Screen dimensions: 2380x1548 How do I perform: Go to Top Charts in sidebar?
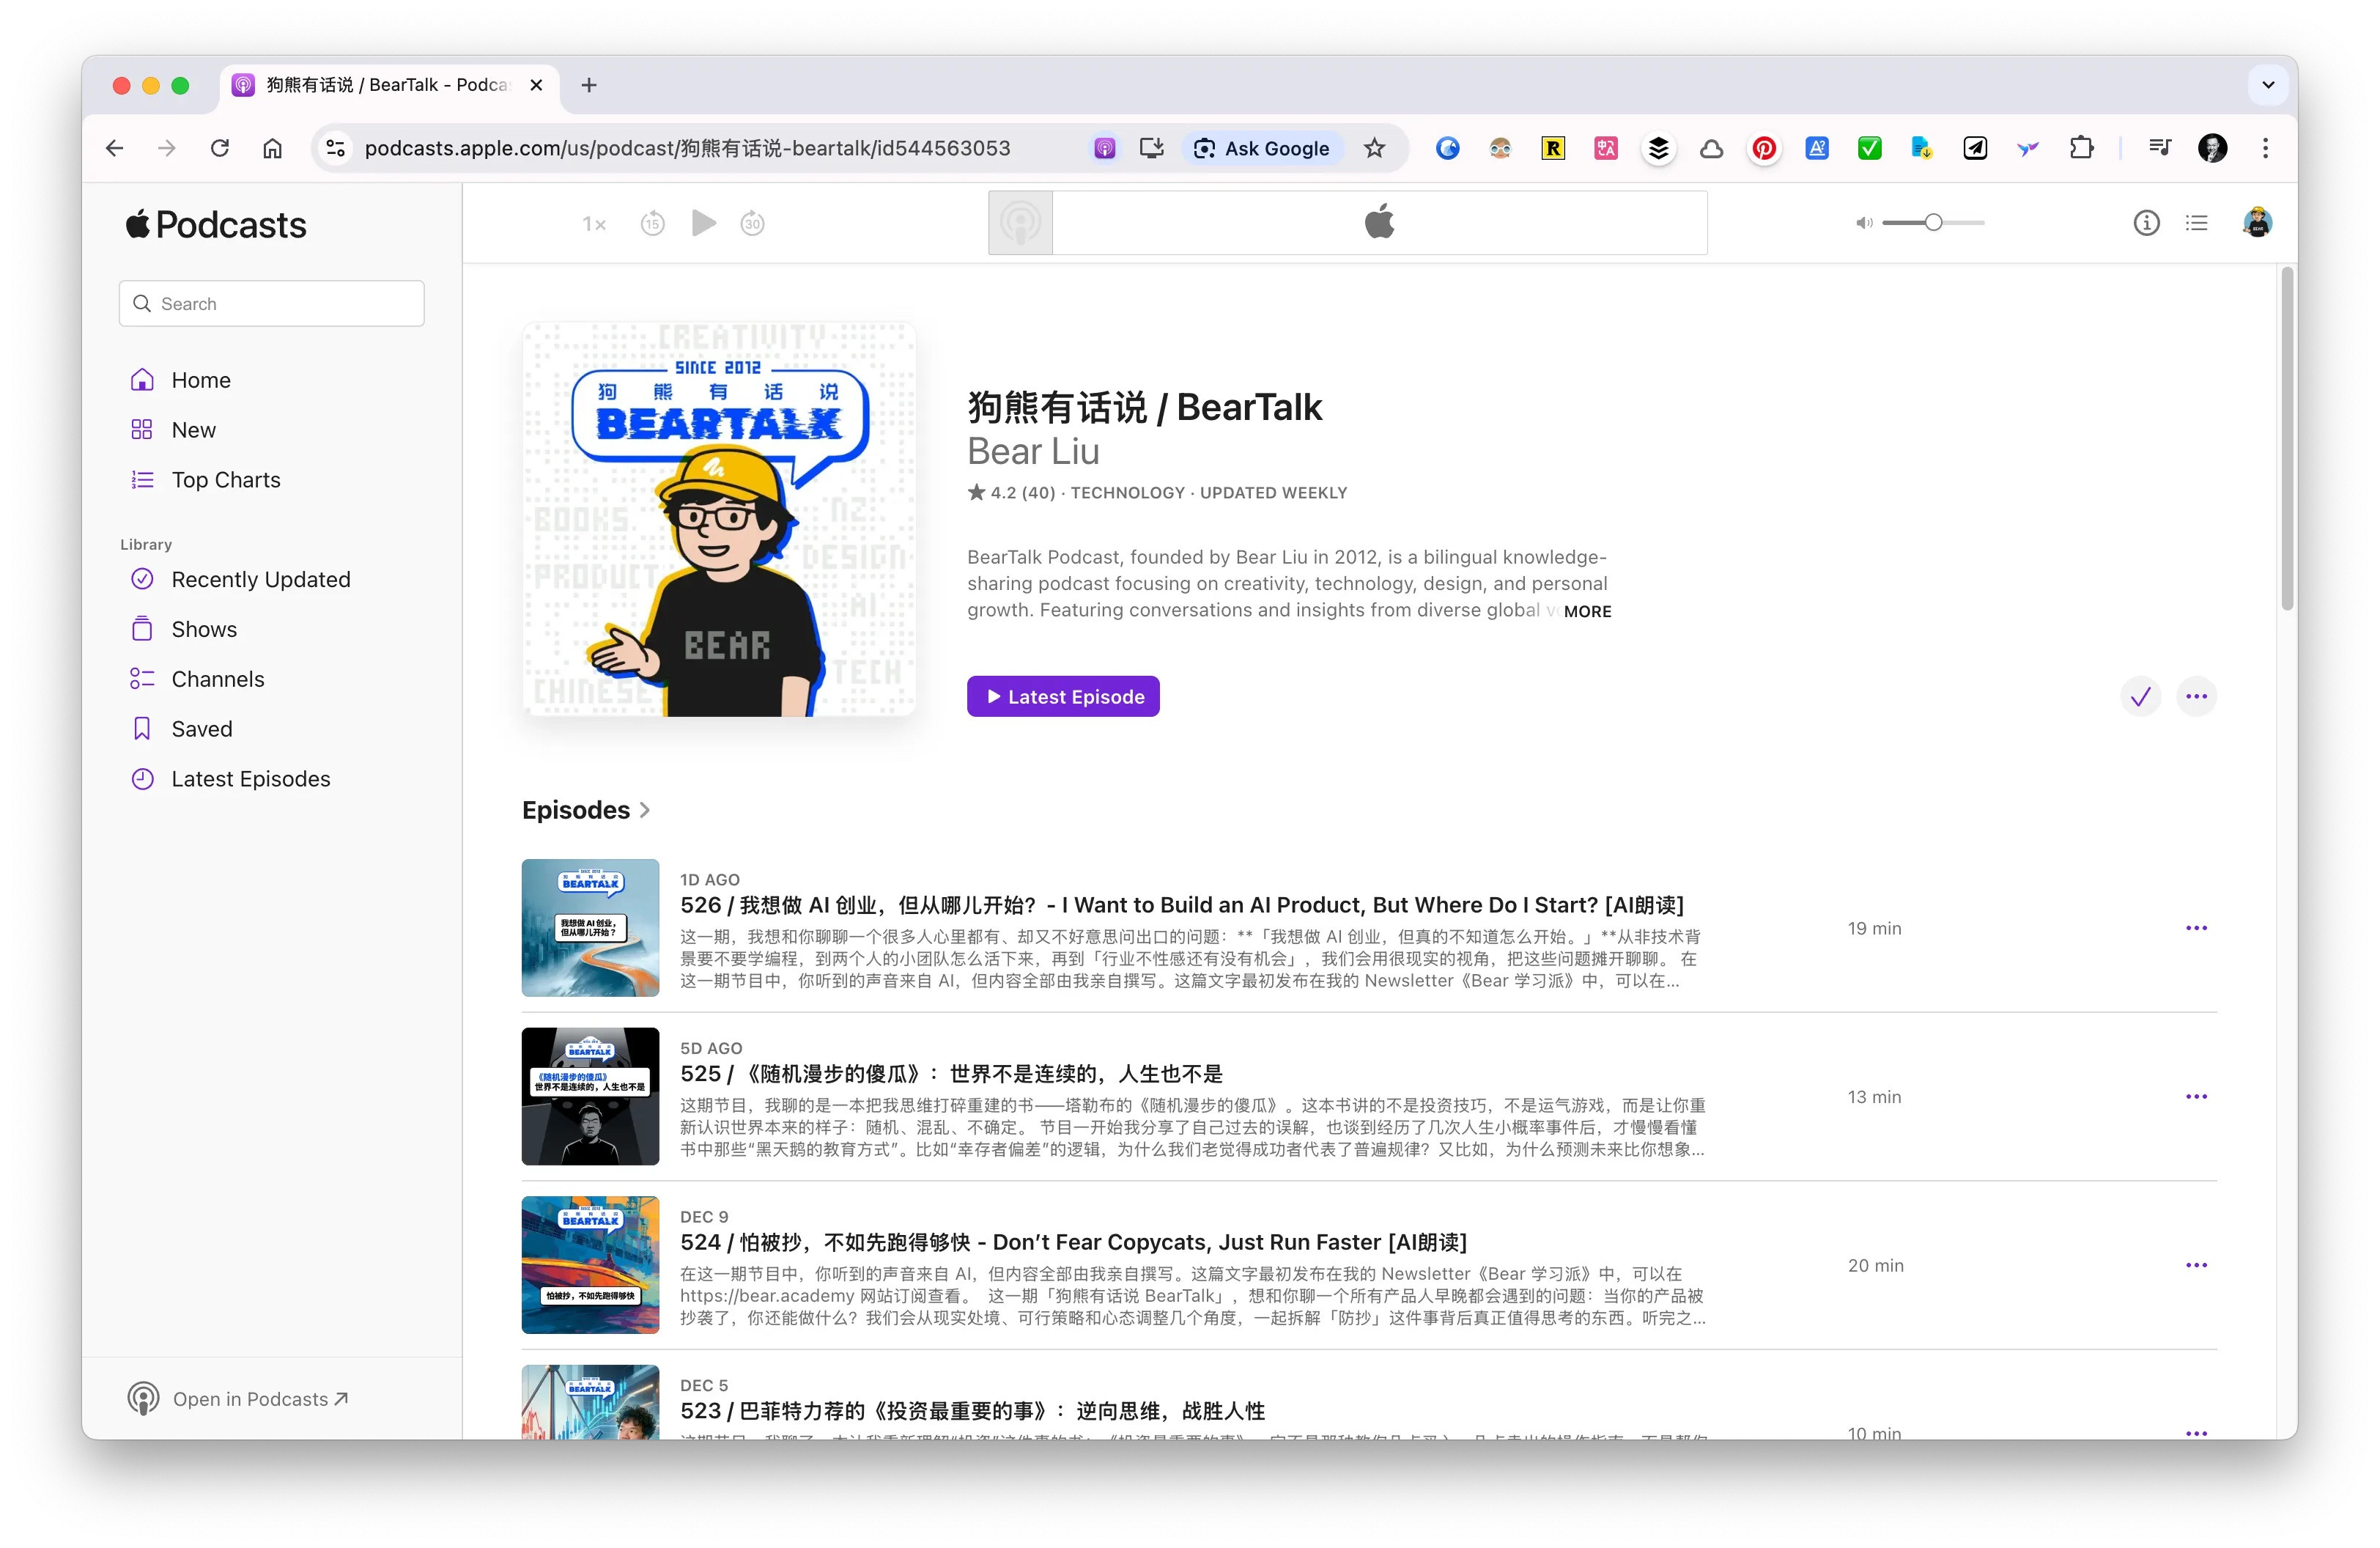click(225, 480)
